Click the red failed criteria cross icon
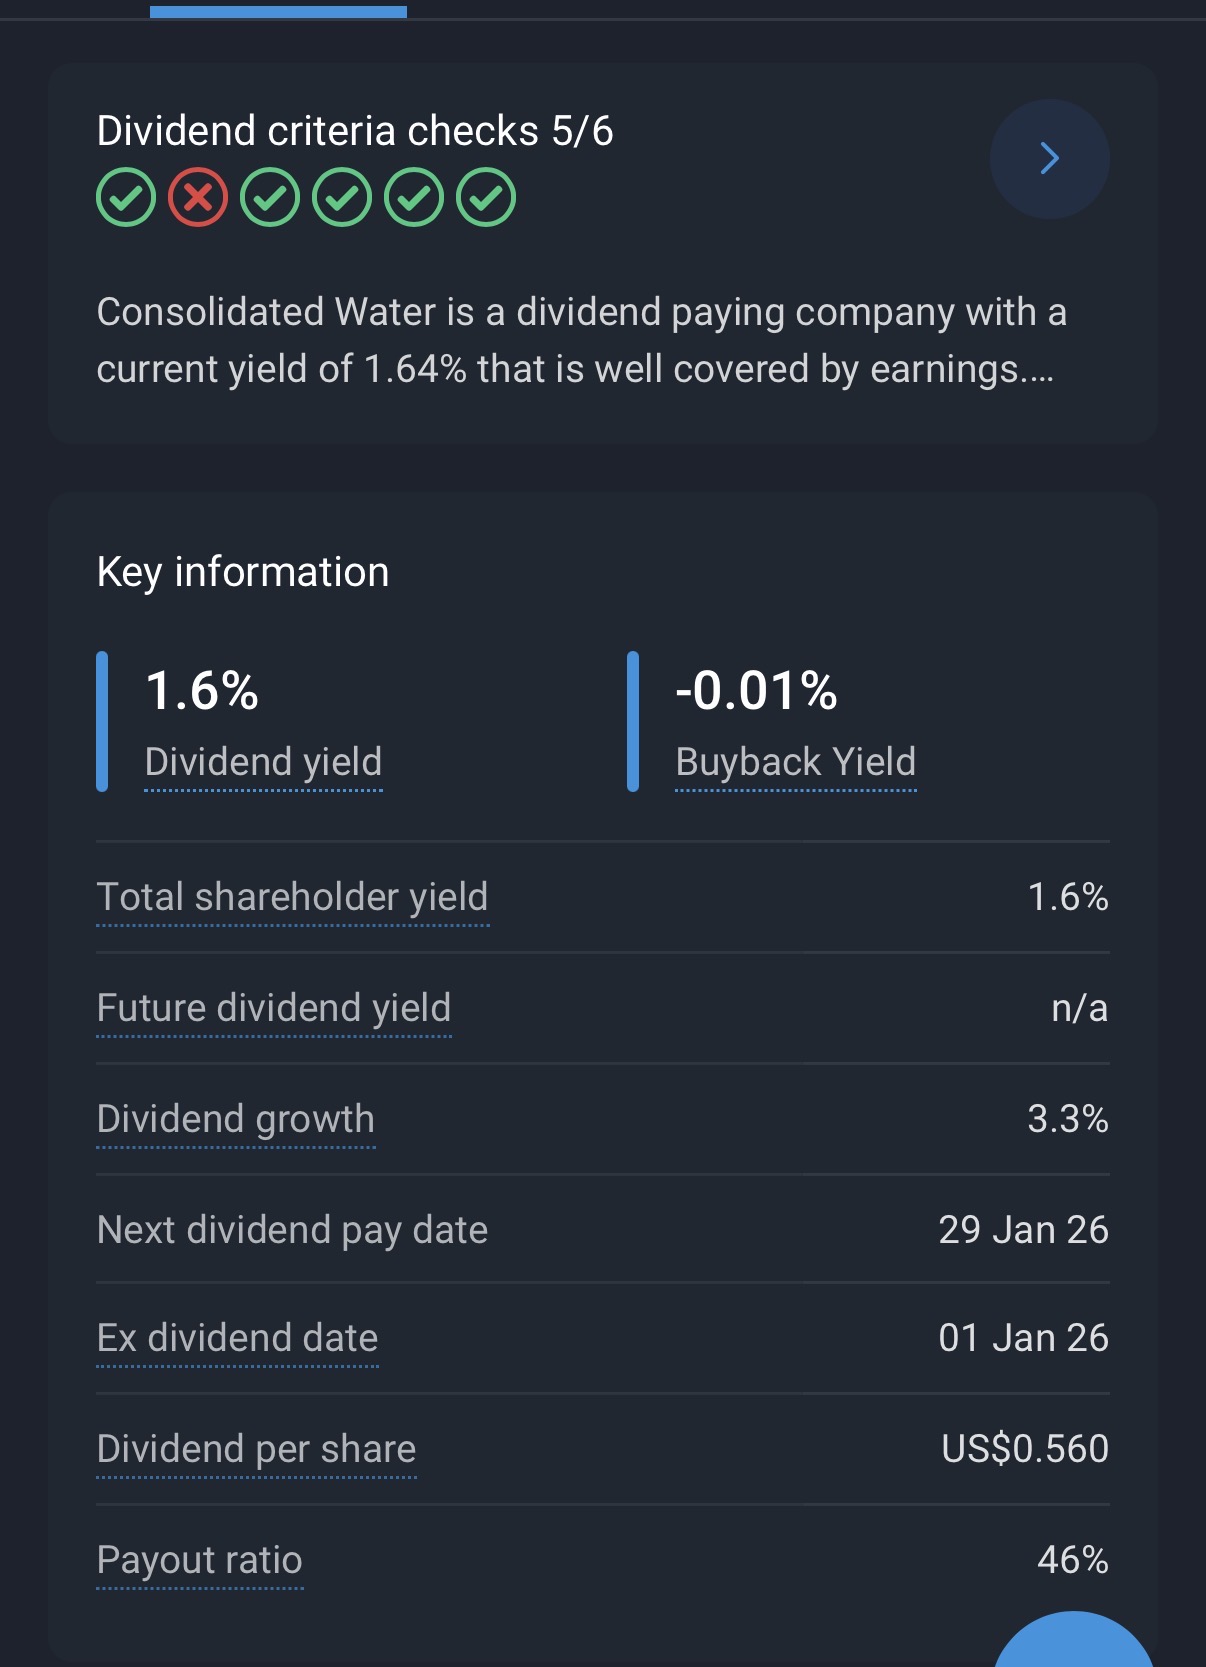This screenshot has height=1667, width=1206. [198, 198]
